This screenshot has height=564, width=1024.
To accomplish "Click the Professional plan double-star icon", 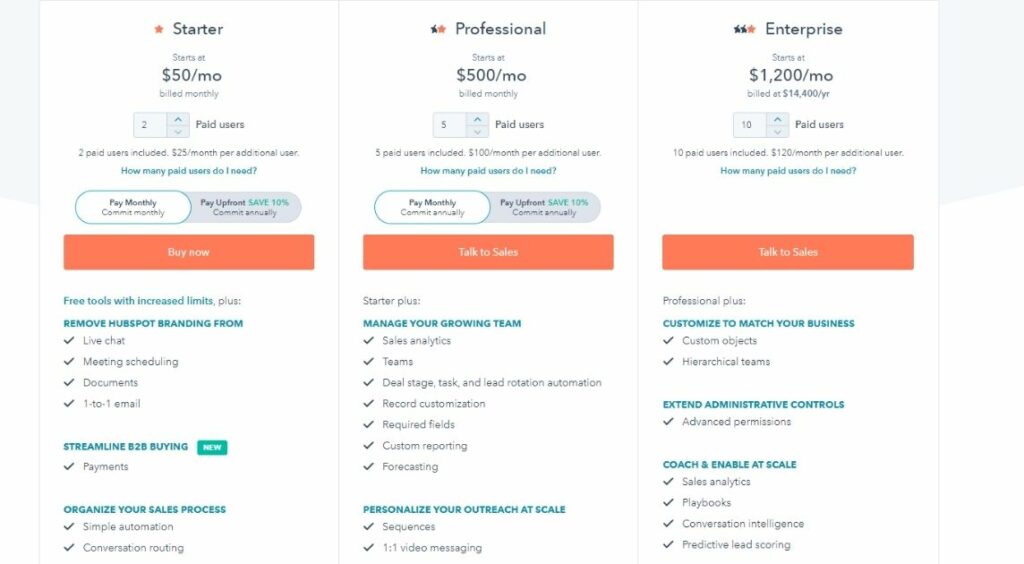I will click(x=438, y=29).
